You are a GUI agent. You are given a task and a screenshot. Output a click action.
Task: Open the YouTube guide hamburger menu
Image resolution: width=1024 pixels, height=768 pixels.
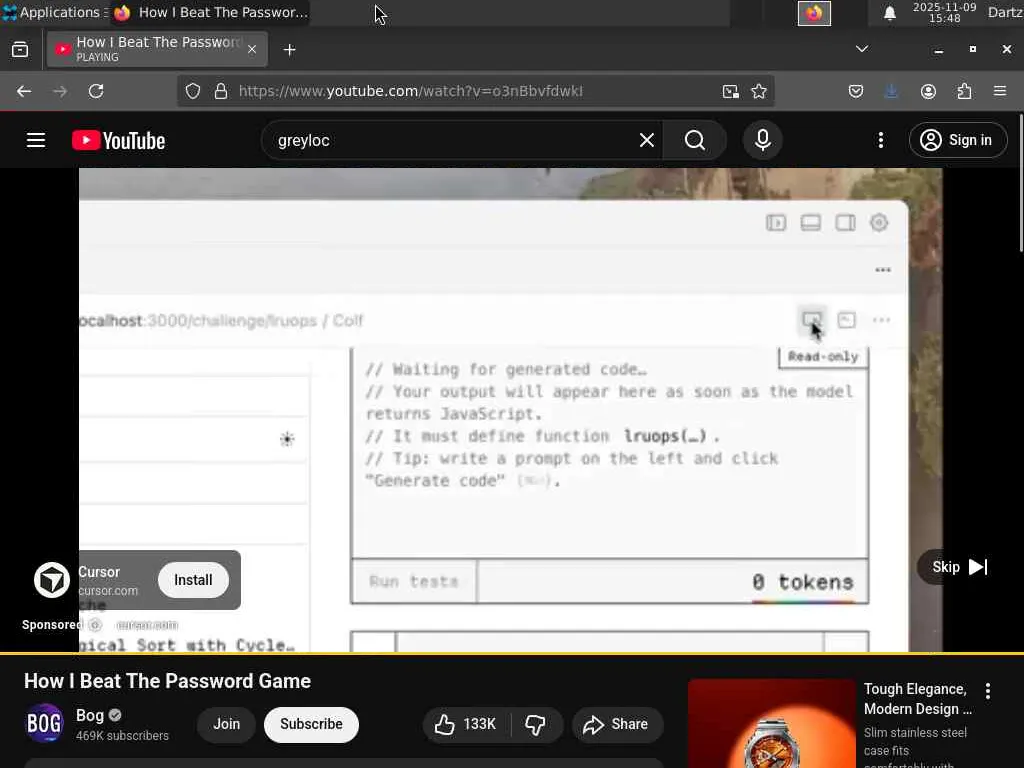coord(36,140)
